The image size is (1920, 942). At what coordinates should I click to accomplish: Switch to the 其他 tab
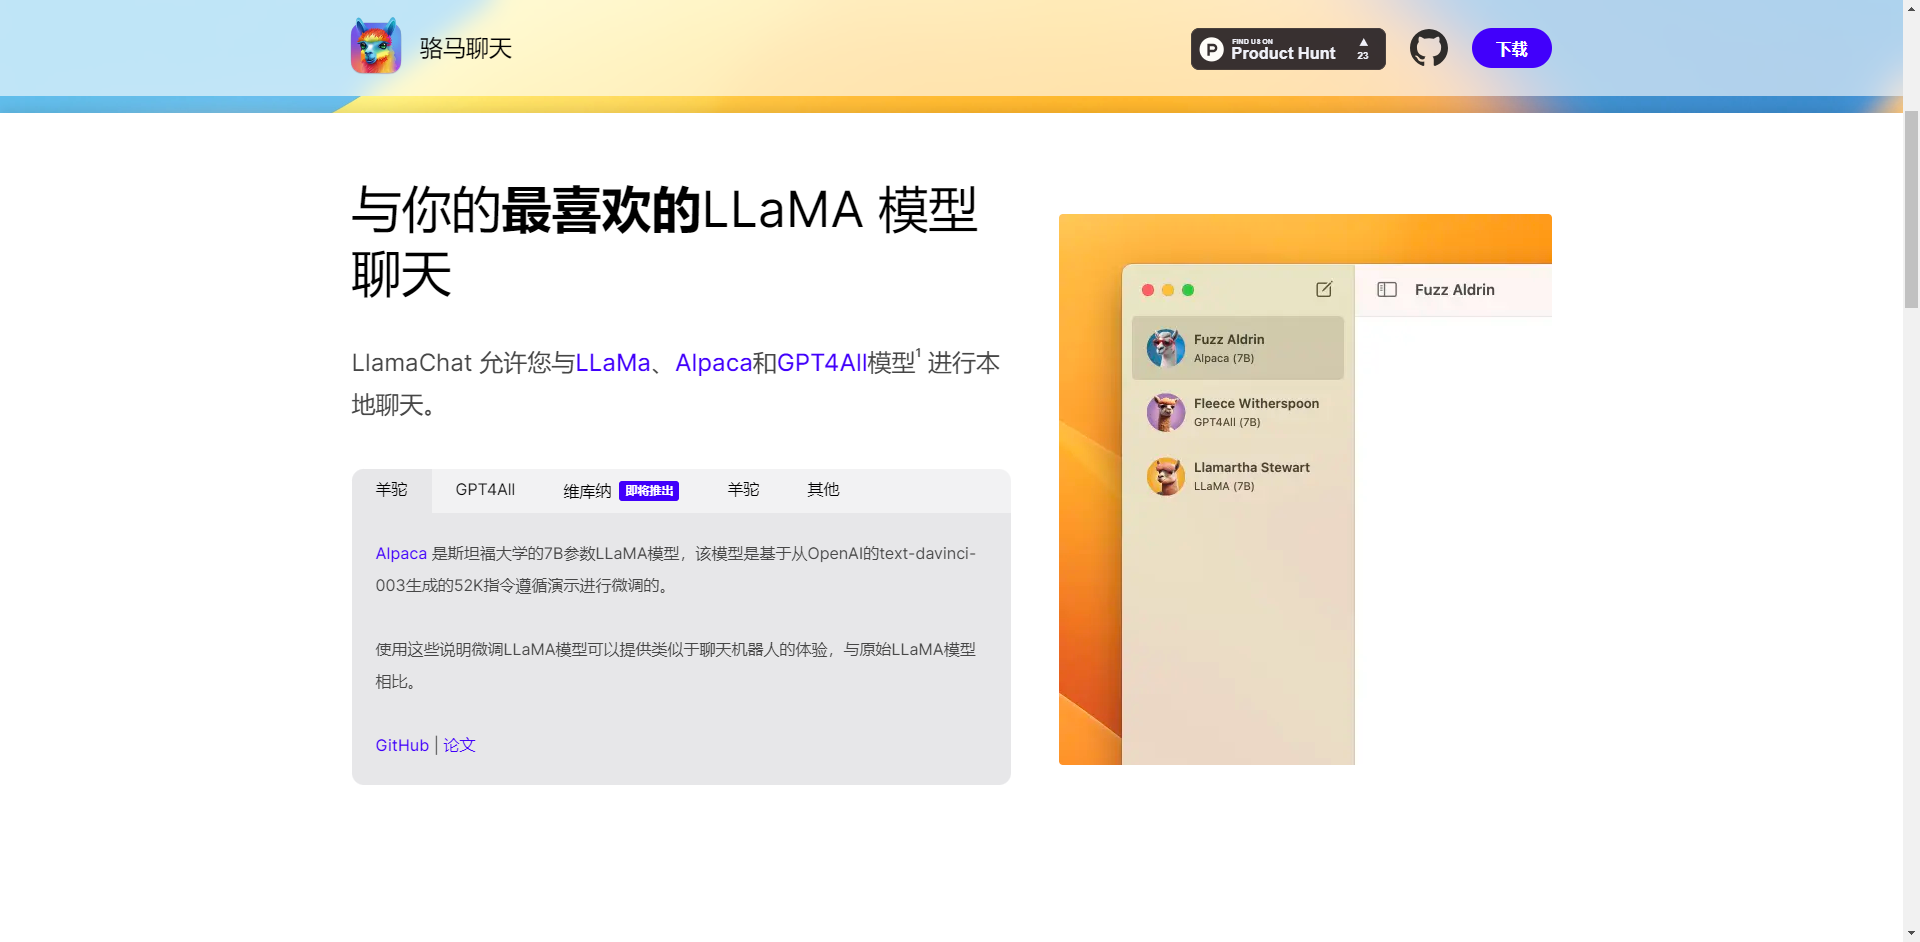coord(823,490)
